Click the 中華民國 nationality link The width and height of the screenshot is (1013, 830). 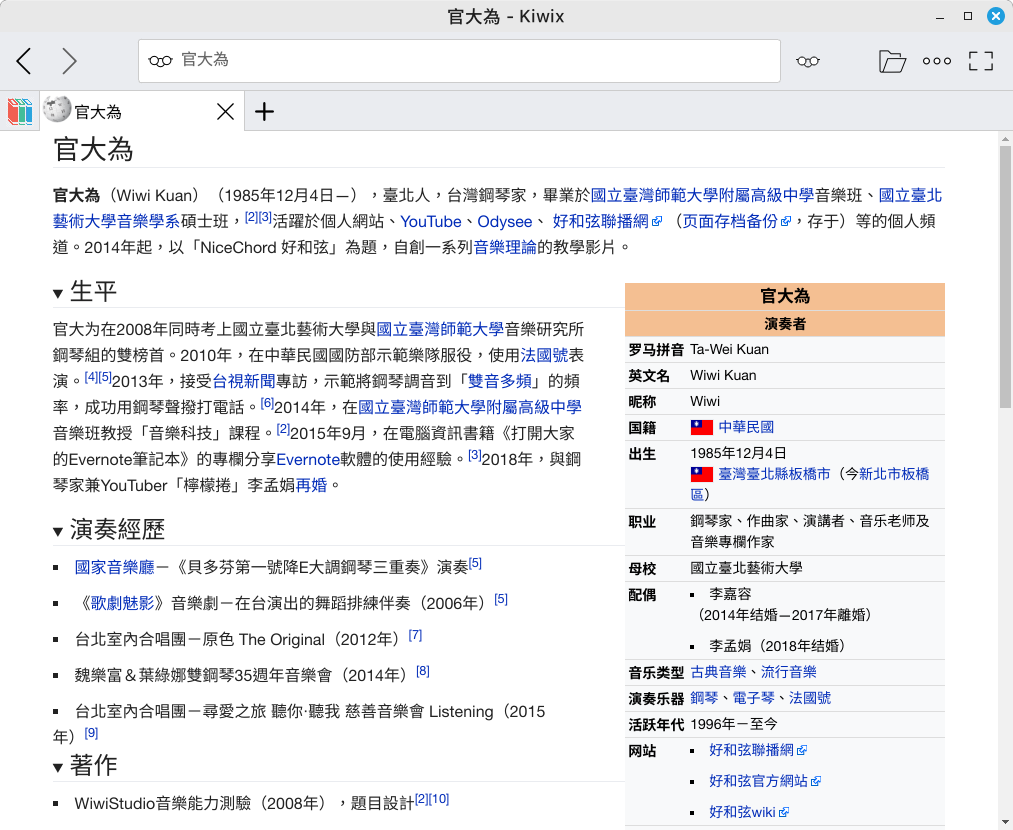point(746,427)
